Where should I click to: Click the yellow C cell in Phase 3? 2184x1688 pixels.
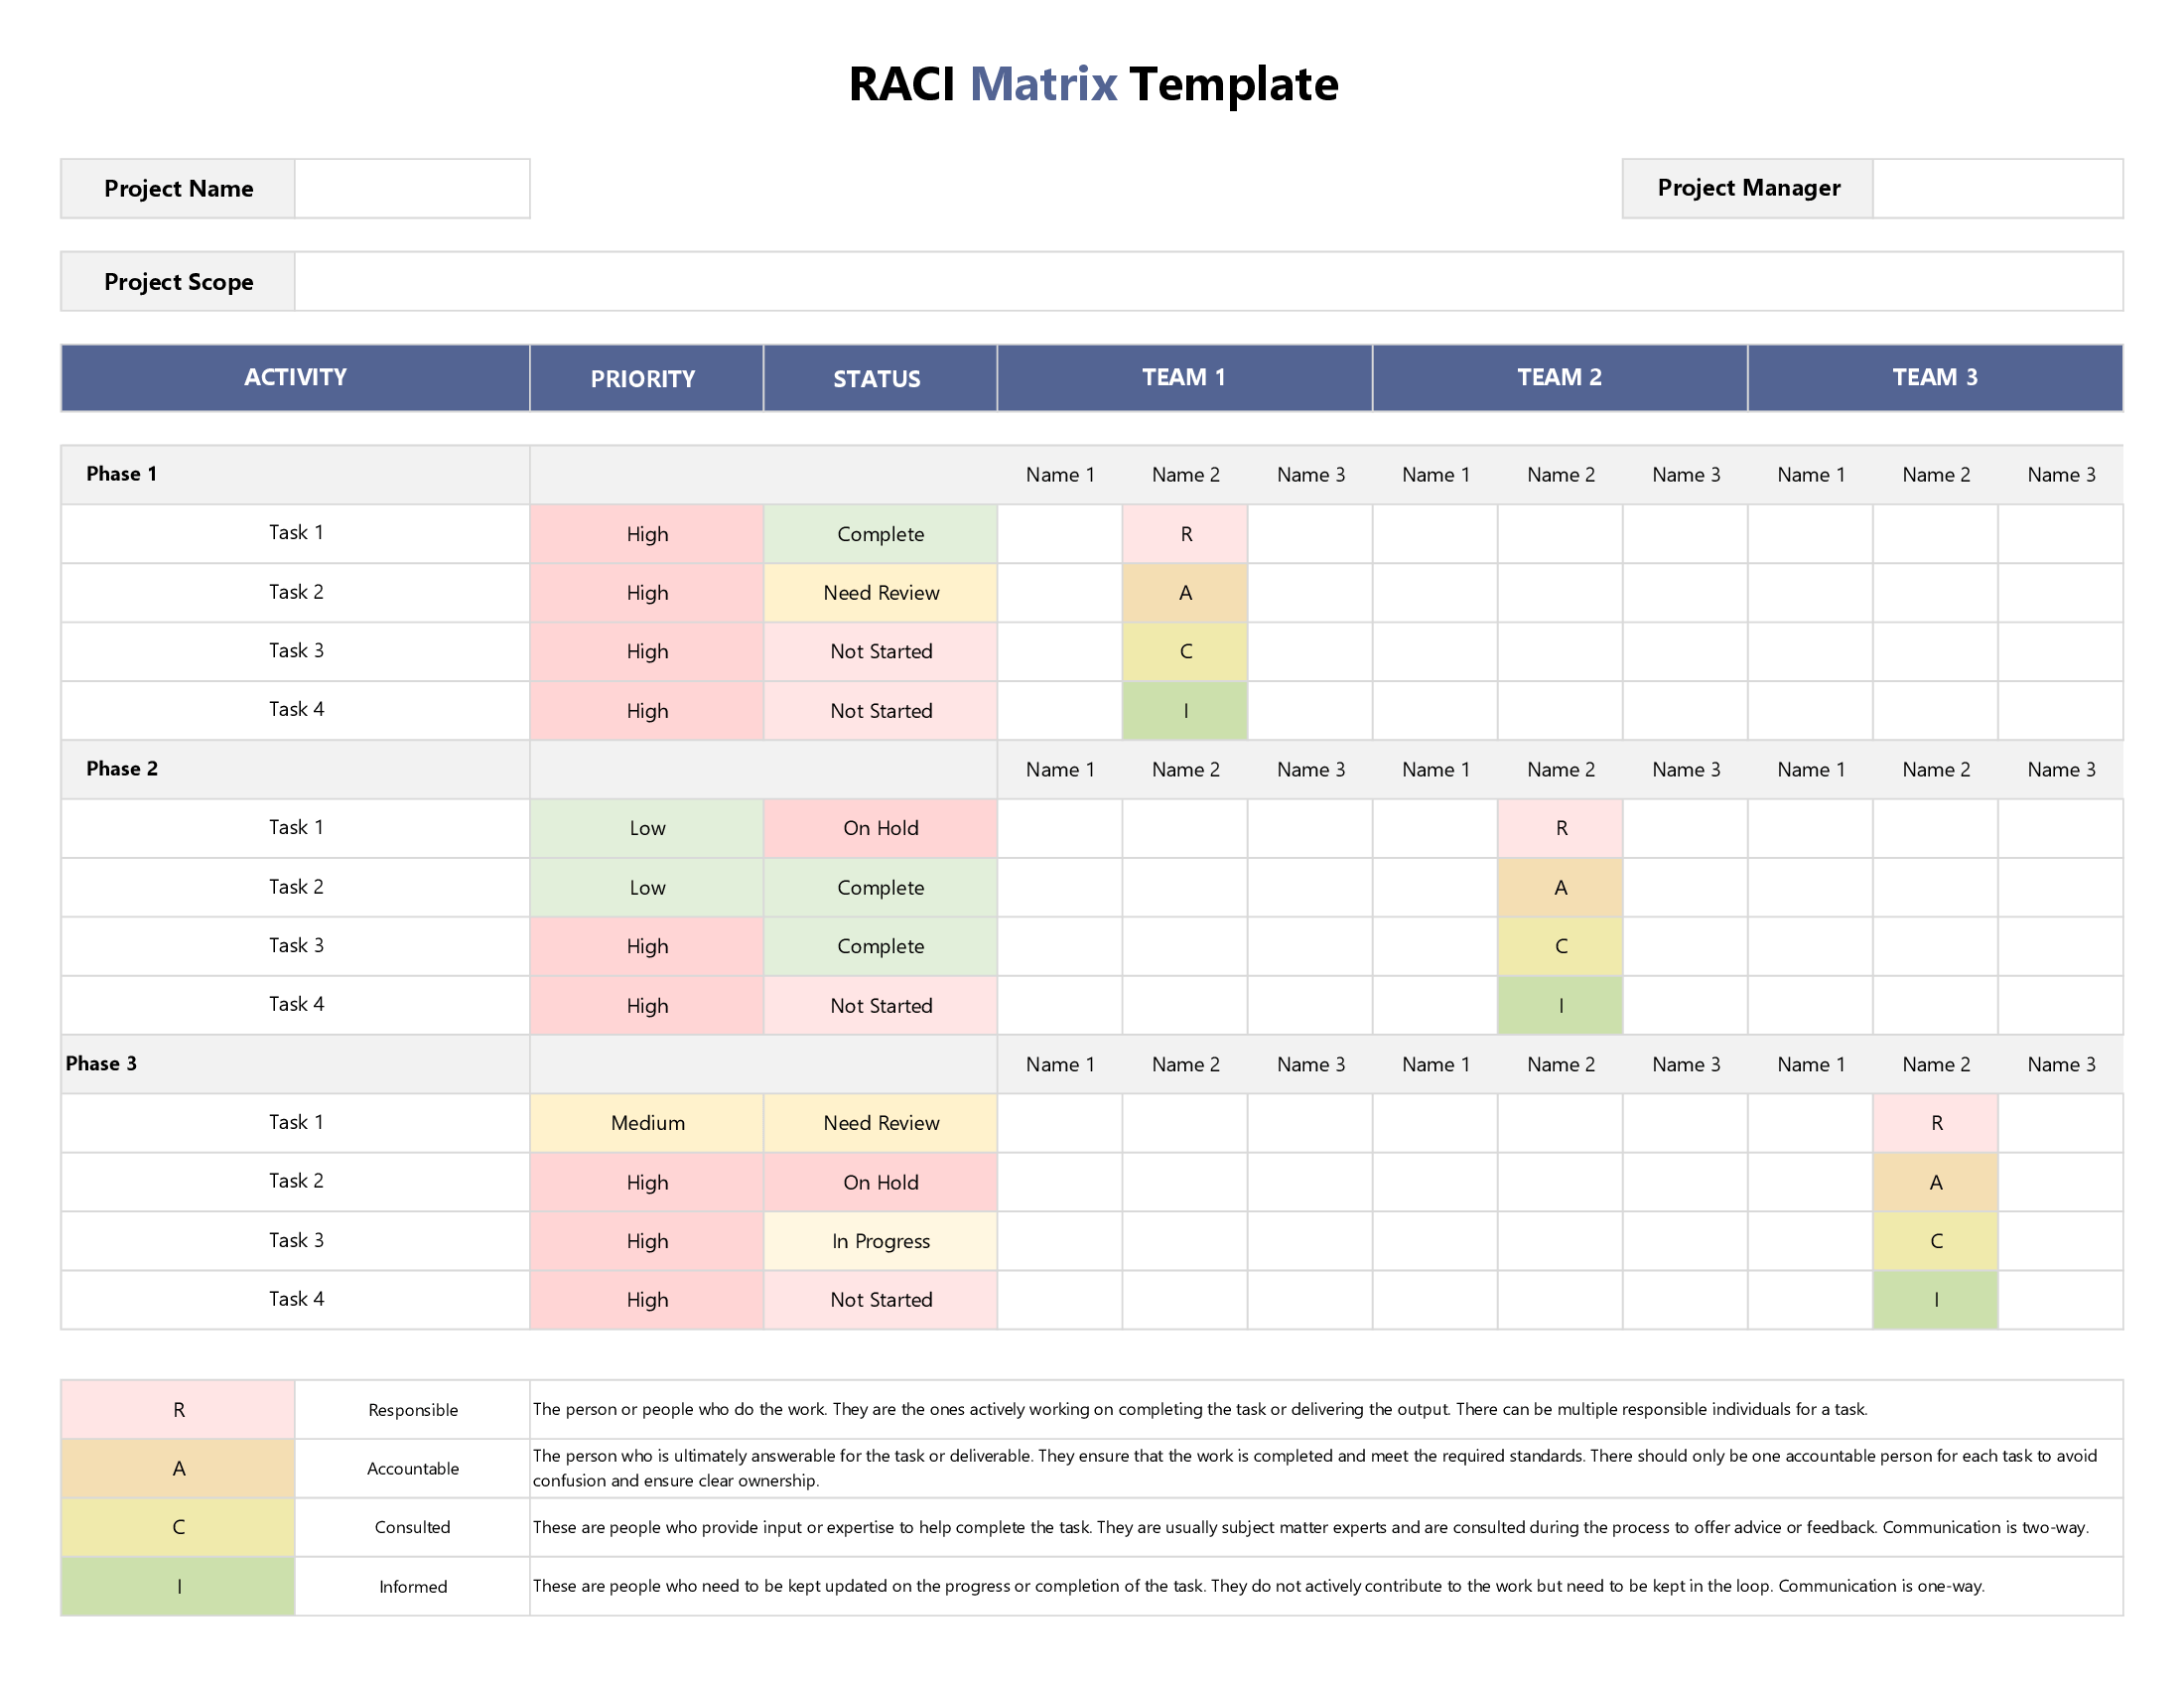[x=1935, y=1241]
